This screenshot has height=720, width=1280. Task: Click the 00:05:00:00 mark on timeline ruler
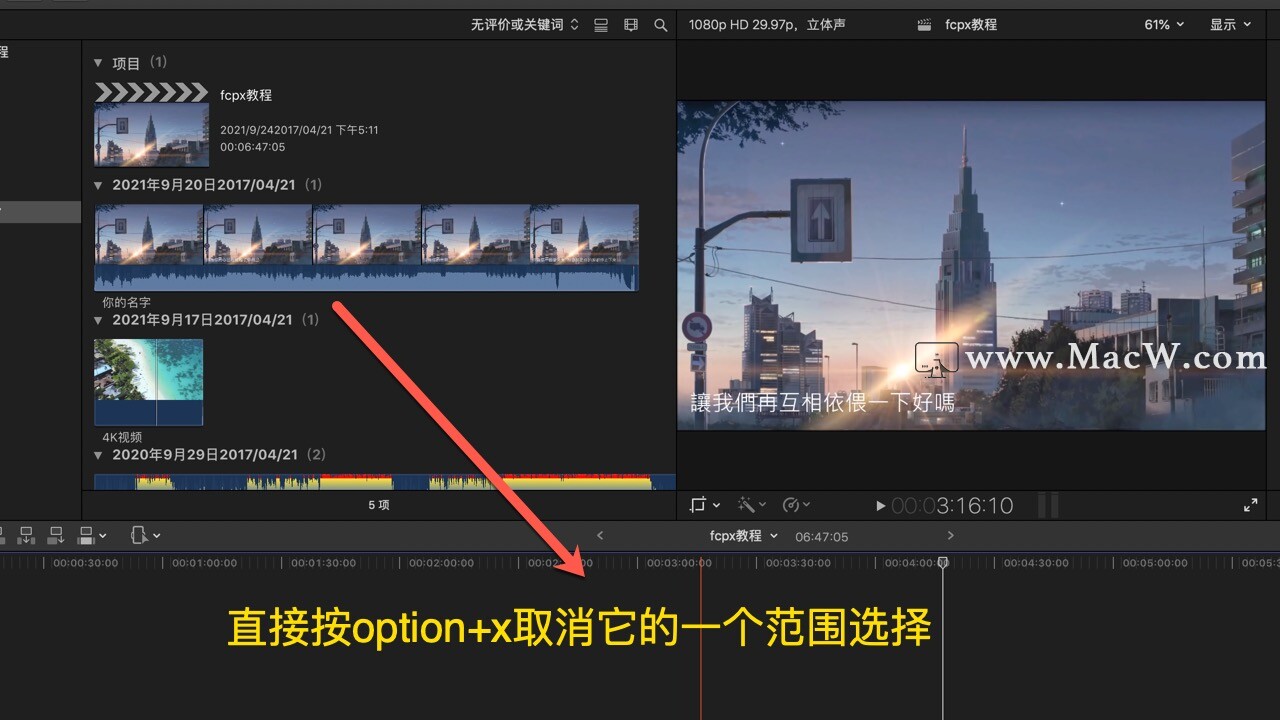click(1155, 563)
